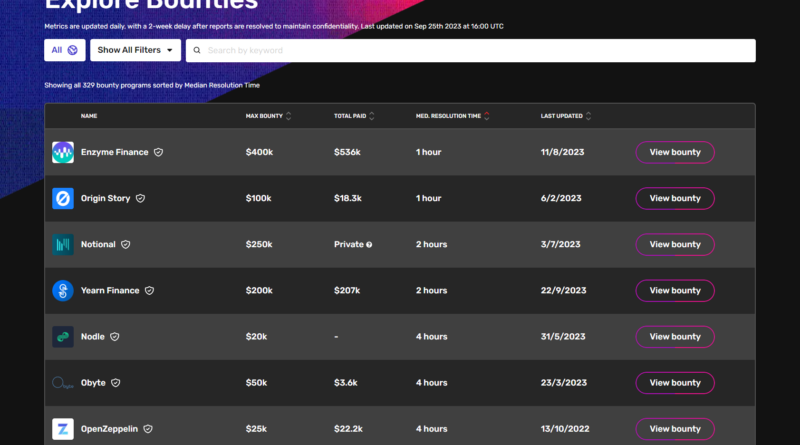Expand the Show All Filters dropdown
This screenshot has height=445, width=800.
click(135, 50)
